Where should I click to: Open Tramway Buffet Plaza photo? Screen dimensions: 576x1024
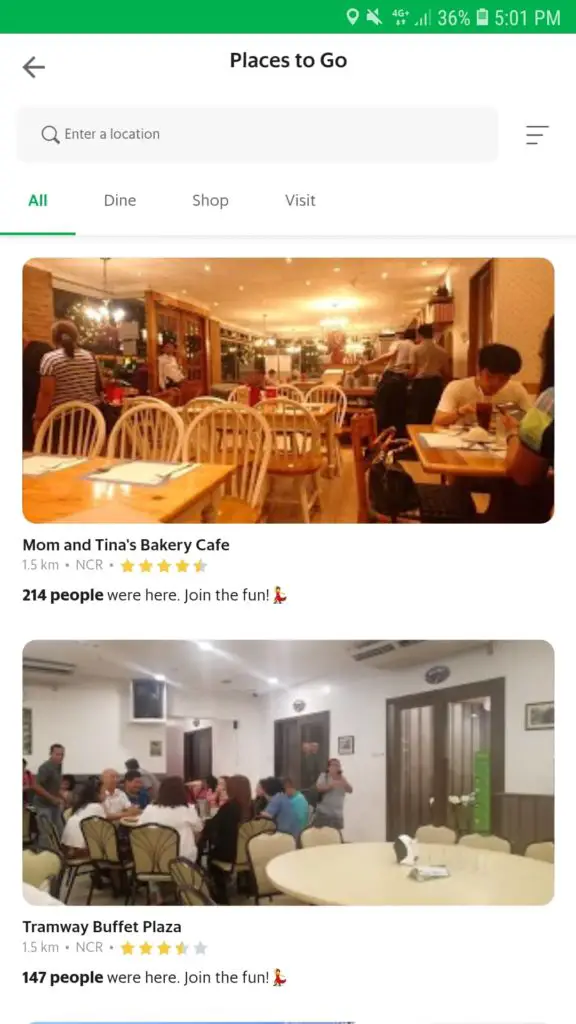click(288, 773)
